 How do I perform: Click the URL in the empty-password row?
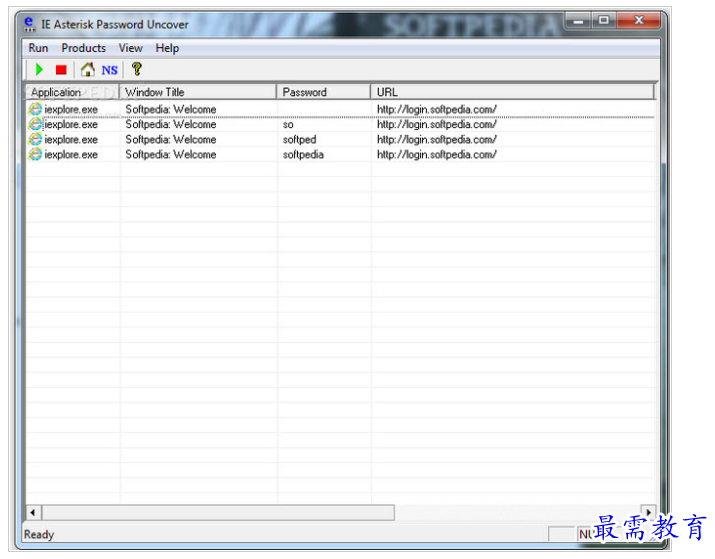click(x=436, y=109)
